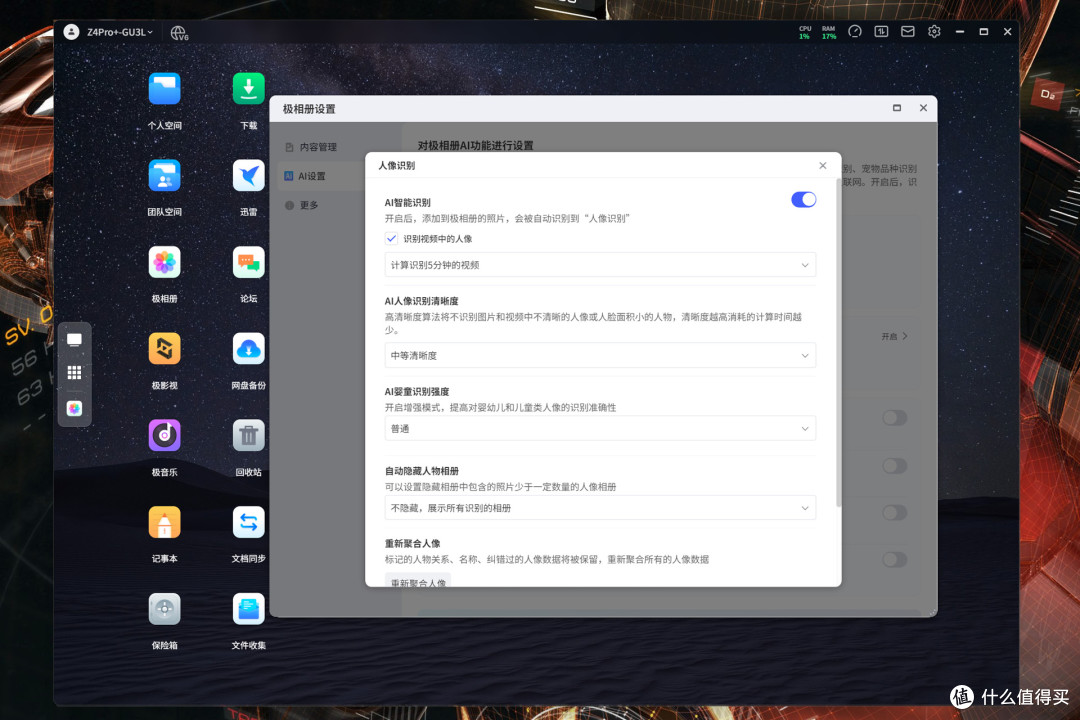Open the system settings gear icon
This screenshot has width=1080, height=720.
tap(934, 32)
